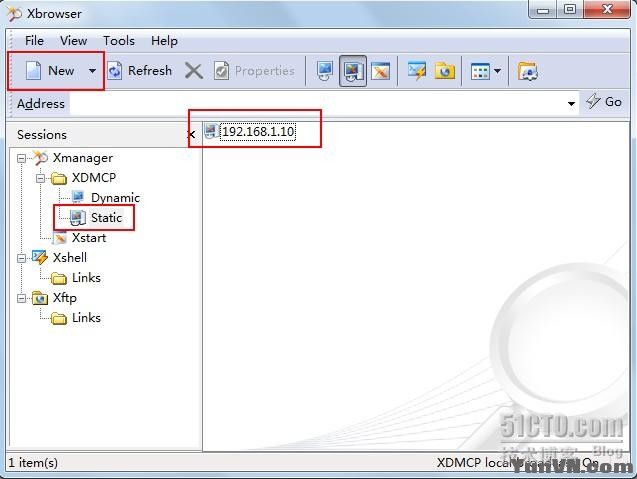Click the view mode grid icon

pos(480,72)
